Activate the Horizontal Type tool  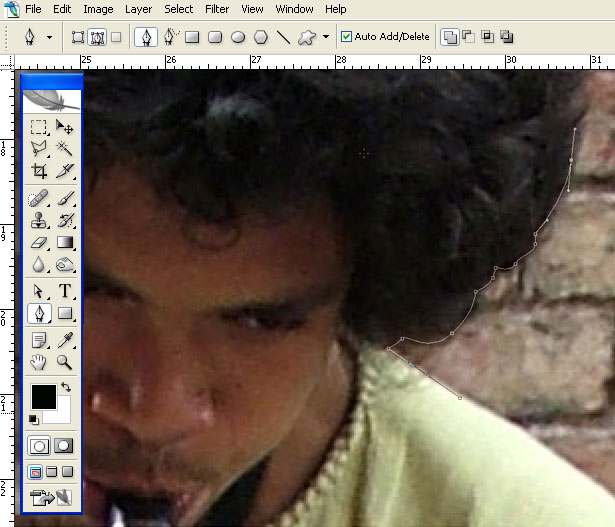pyautogui.click(x=64, y=291)
